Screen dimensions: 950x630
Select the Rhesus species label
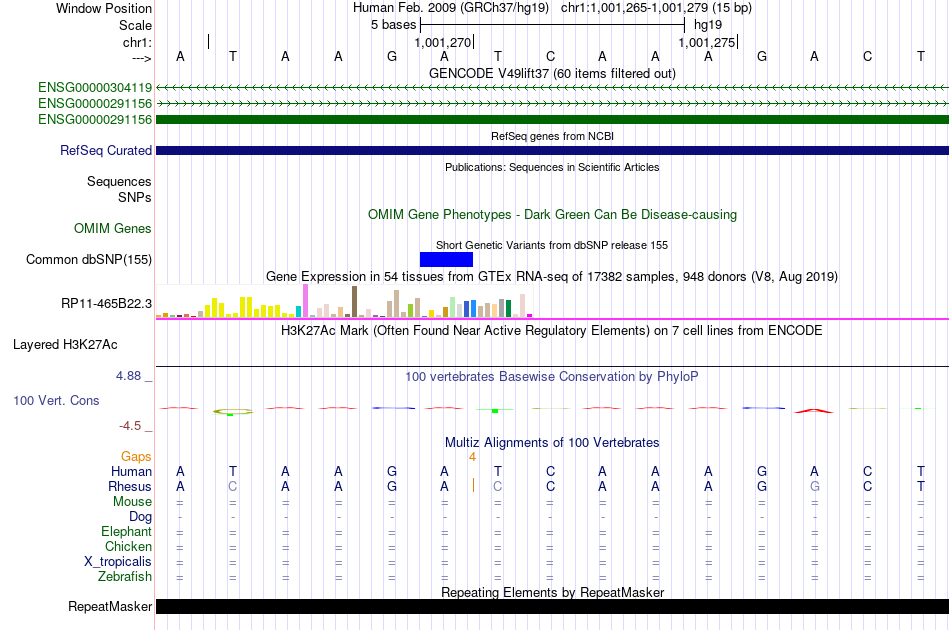point(130,486)
